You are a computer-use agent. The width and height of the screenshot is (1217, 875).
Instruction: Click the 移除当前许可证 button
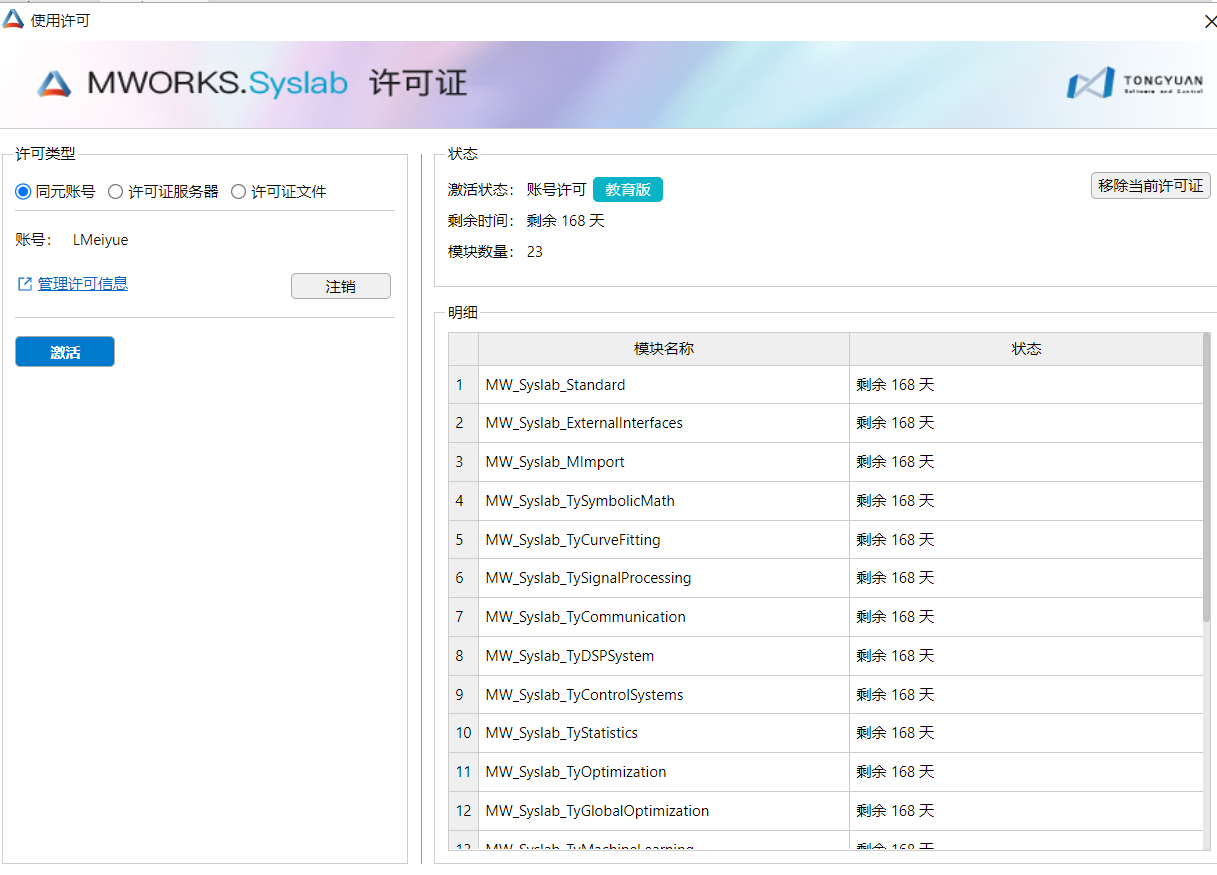[1150, 186]
